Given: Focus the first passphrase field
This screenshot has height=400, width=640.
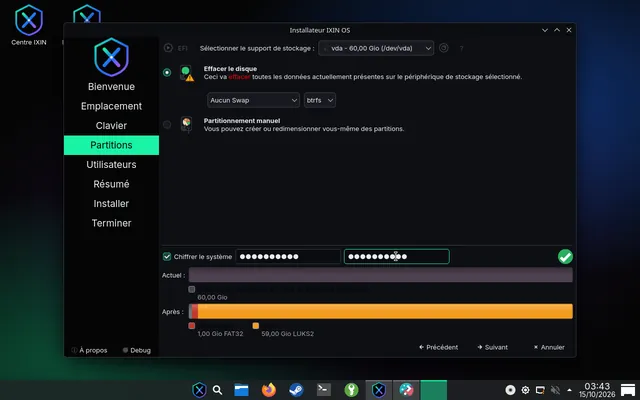Looking at the screenshot, I should 288,256.
